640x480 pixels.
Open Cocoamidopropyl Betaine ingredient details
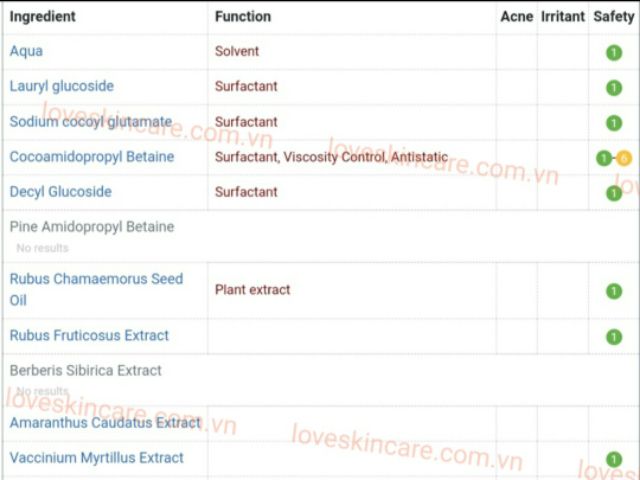pos(92,156)
